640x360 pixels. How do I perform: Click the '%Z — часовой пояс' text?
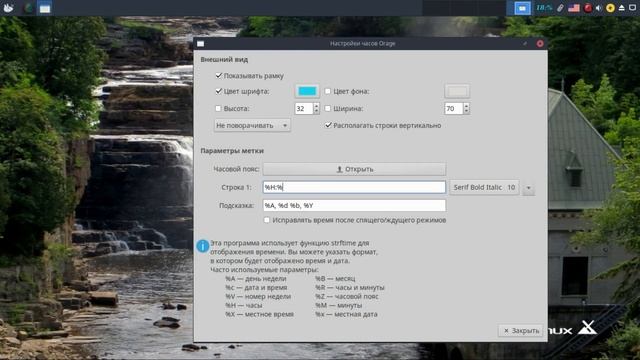pyautogui.click(x=347, y=296)
